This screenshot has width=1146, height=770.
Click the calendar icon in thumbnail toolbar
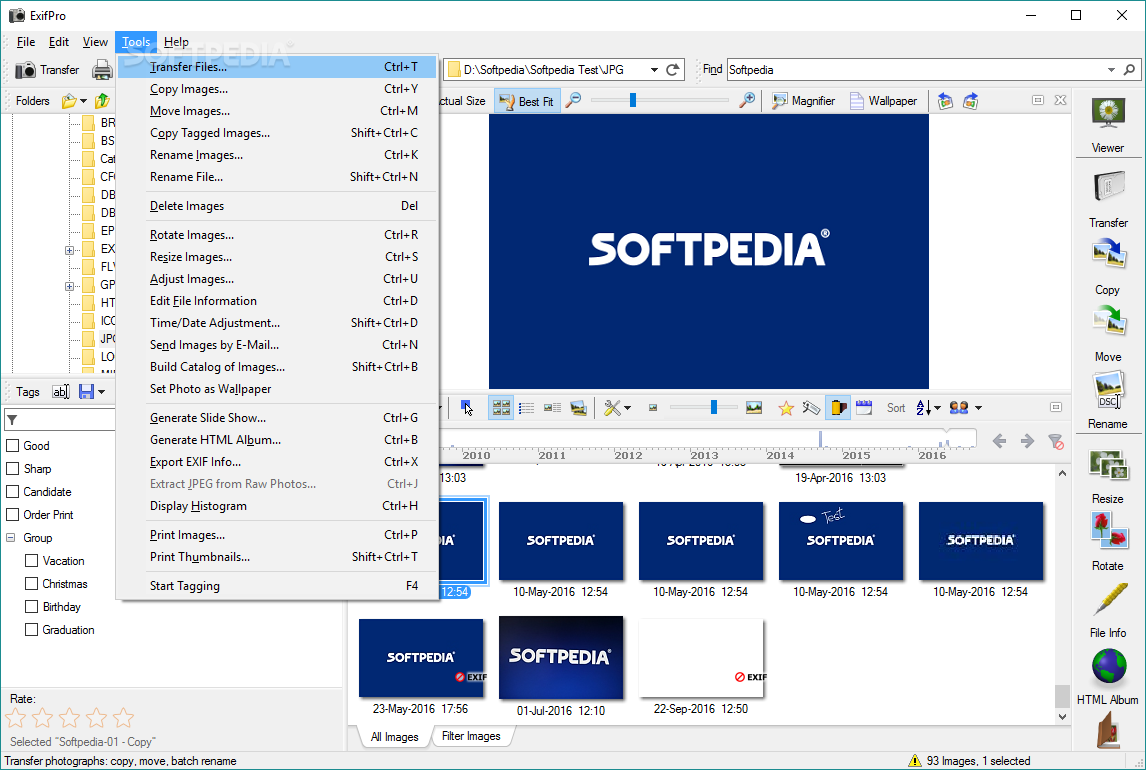[x=864, y=408]
